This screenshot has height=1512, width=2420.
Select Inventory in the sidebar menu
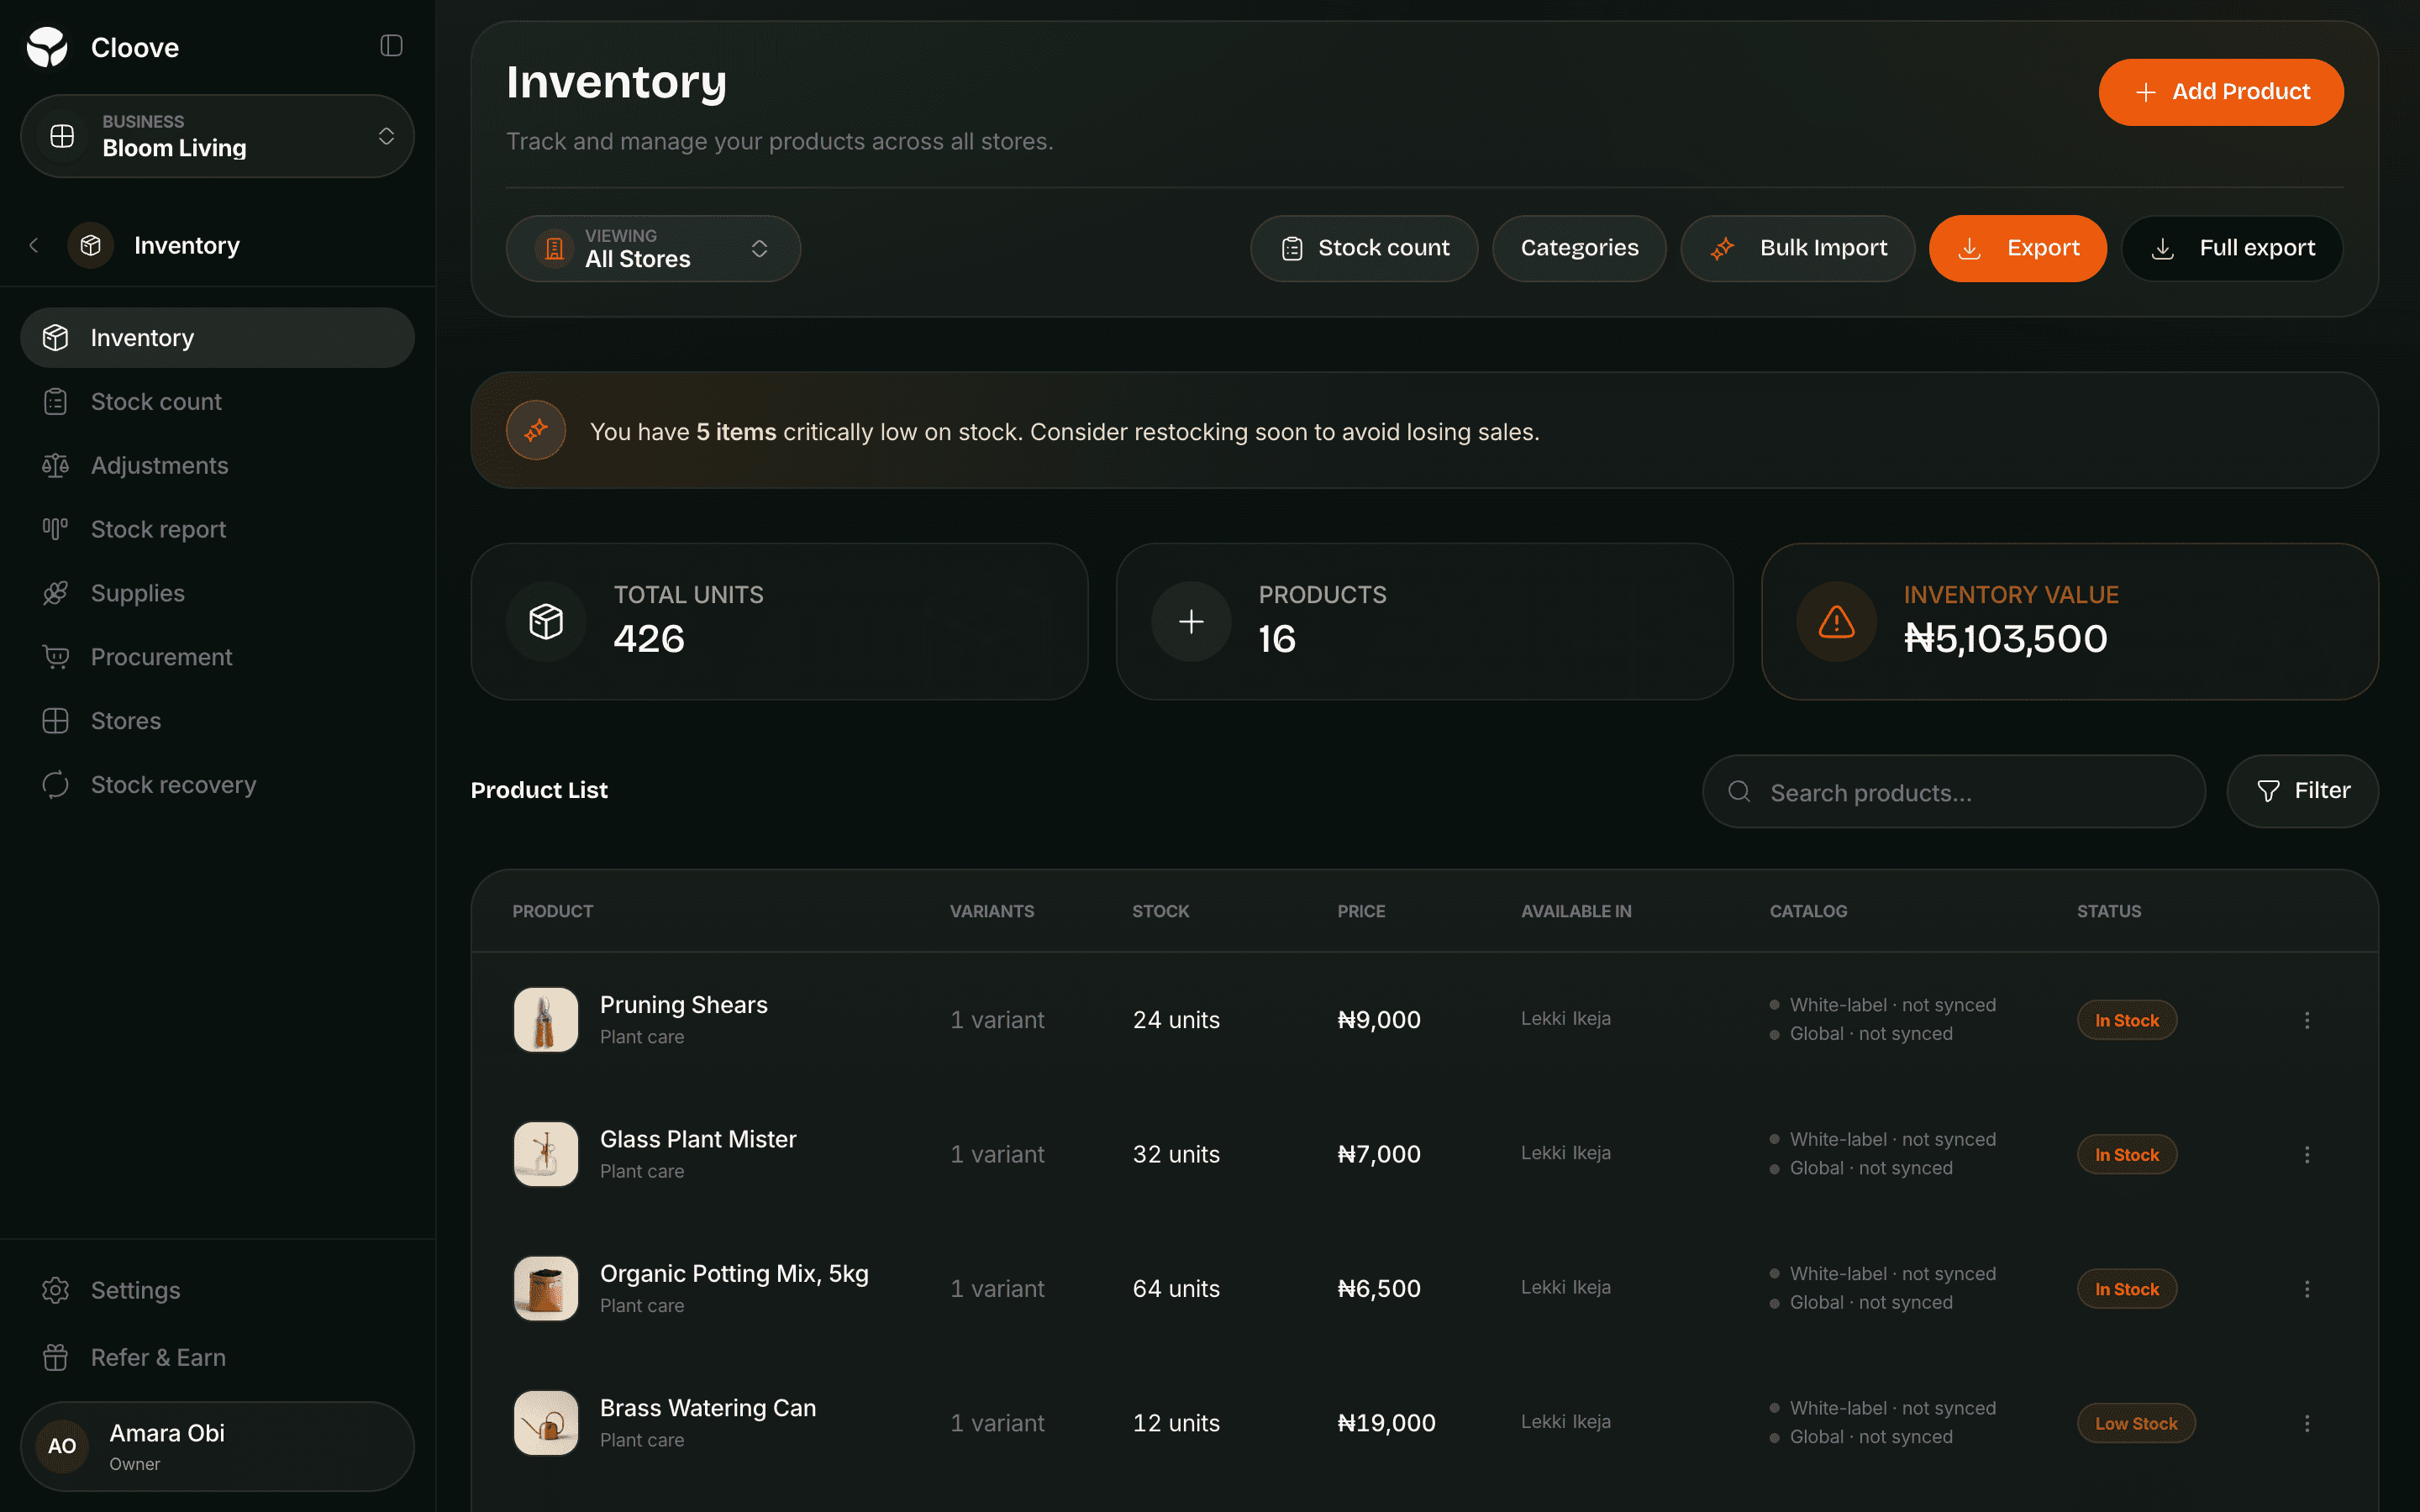(217, 338)
